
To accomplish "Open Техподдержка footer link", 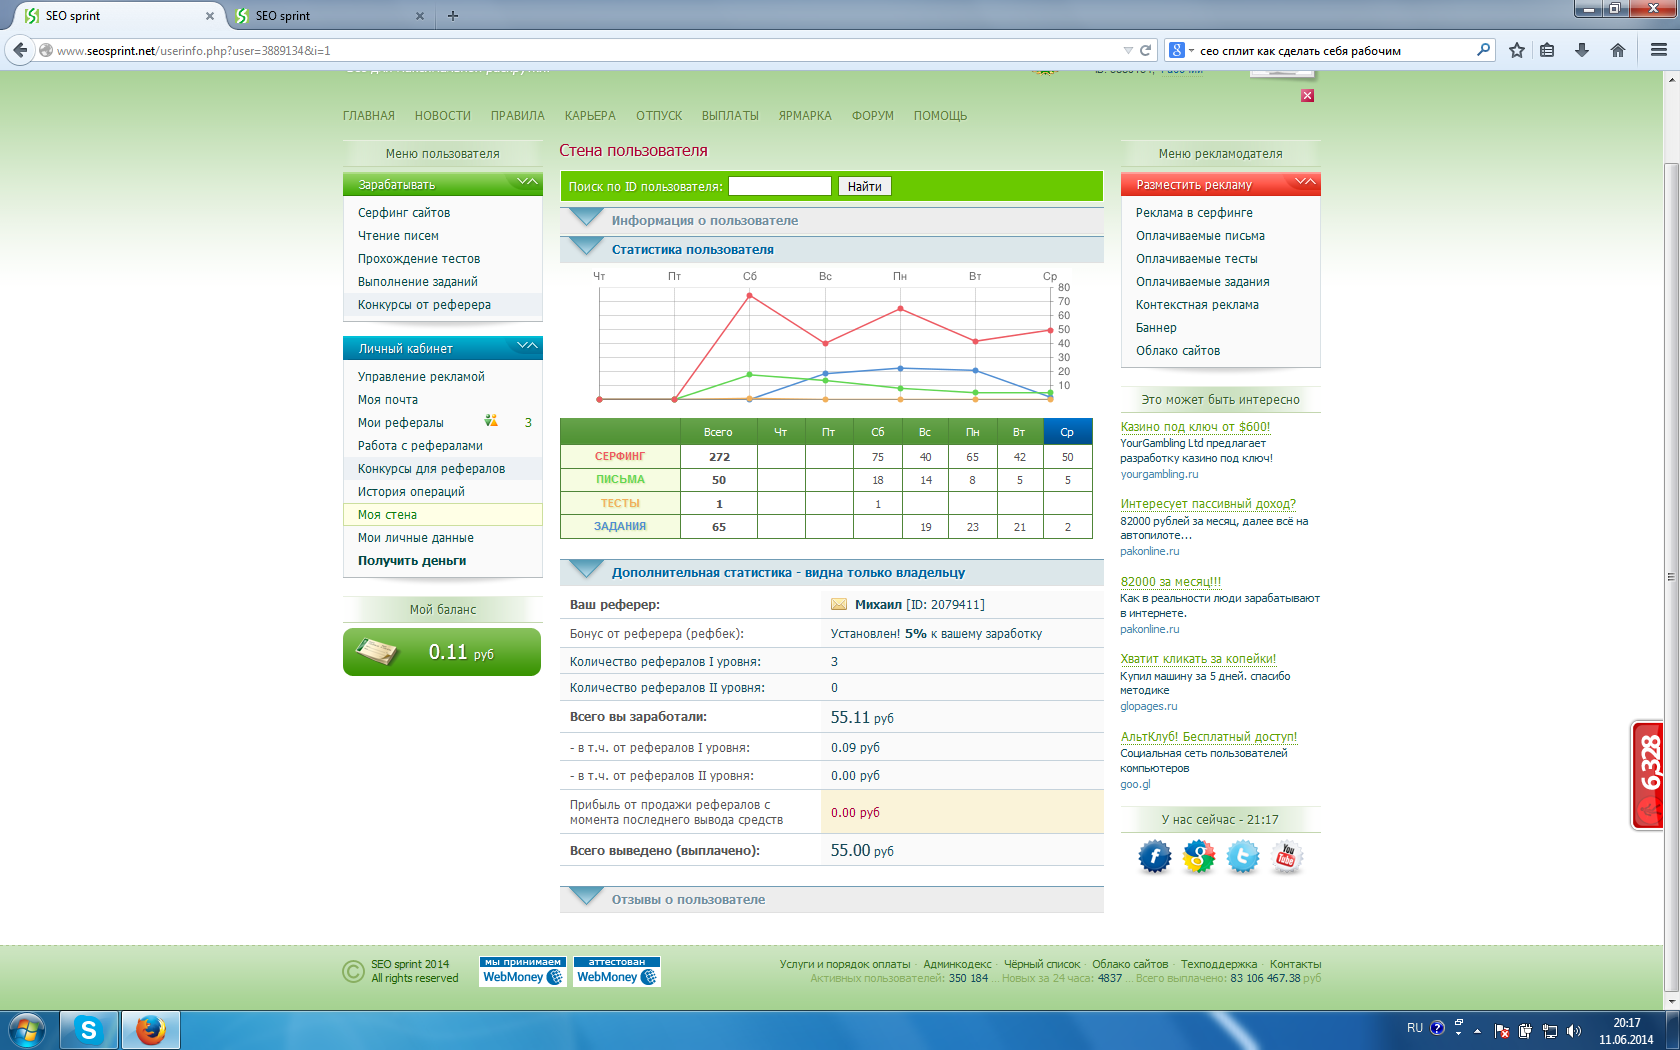I will 1219,964.
